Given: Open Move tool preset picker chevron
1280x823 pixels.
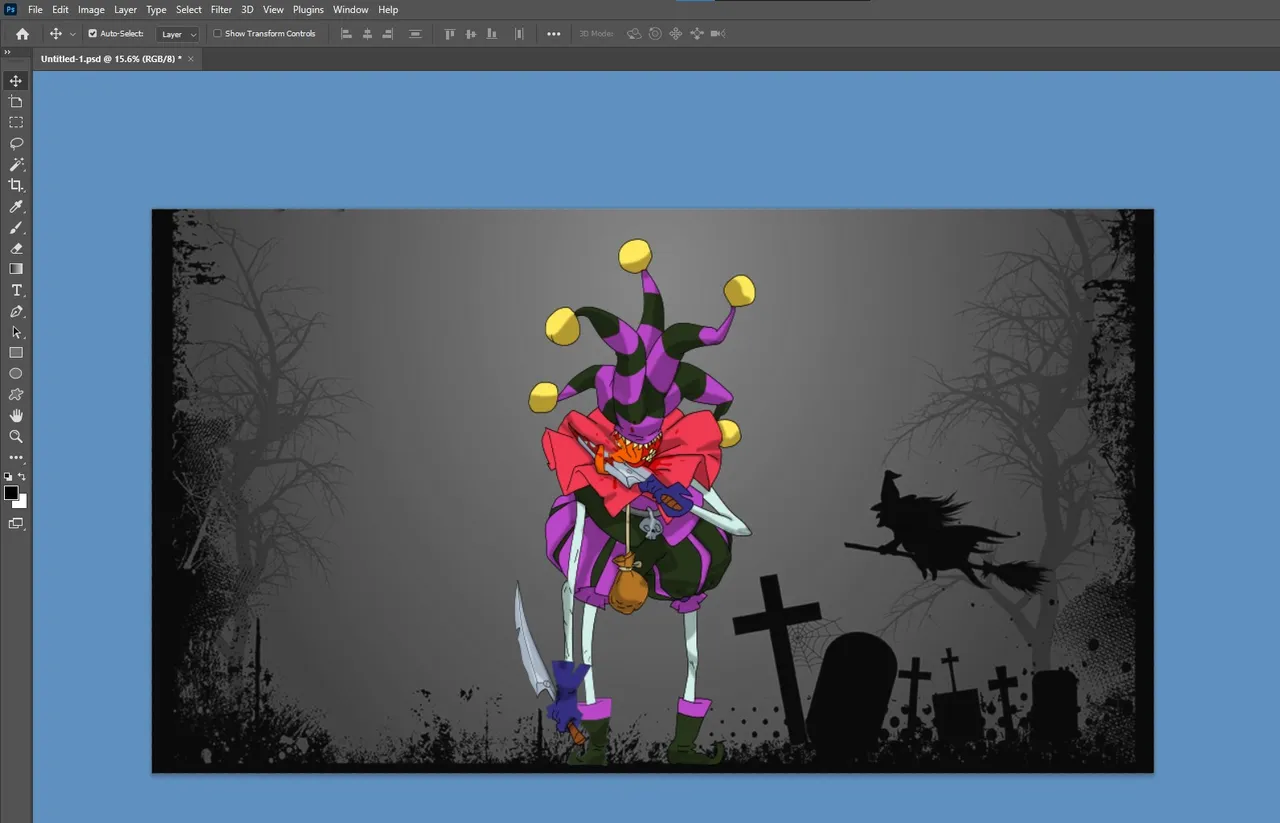Looking at the screenshot, I should [x=72, y=35].
